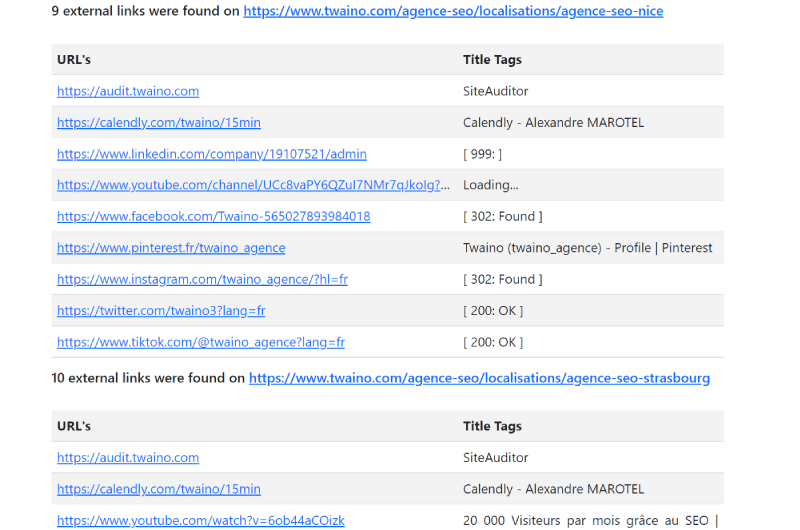Viewport: 800px width, 530px height.
Task: Select the "URL's" header in Strasbourg table
Action: 74,426
